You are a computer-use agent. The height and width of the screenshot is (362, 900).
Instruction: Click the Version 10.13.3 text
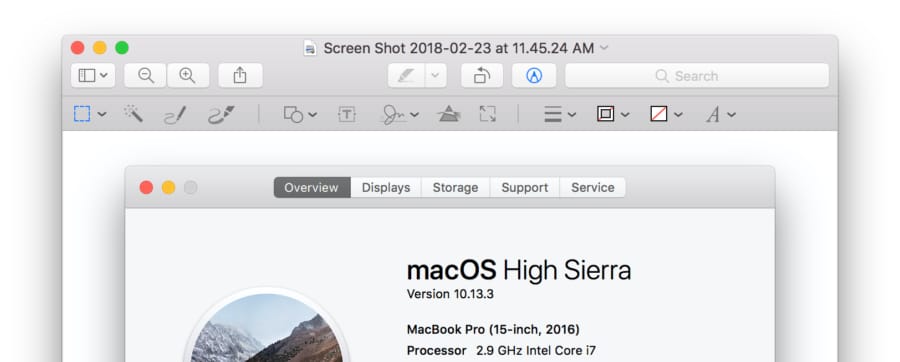[x=450, y=294]
